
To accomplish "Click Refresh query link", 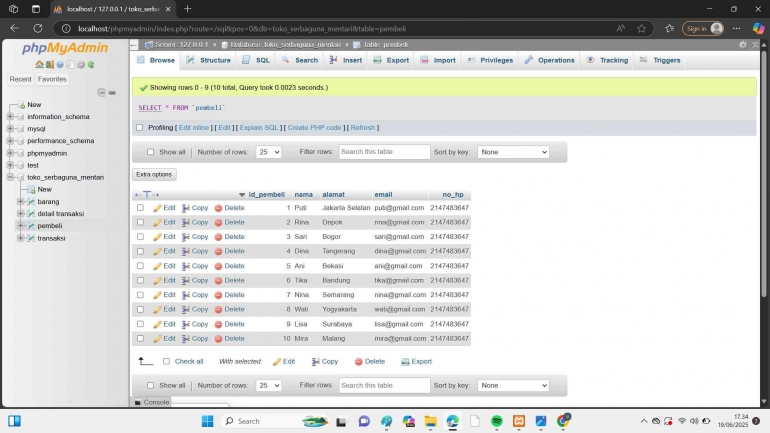I will point(363,128).
